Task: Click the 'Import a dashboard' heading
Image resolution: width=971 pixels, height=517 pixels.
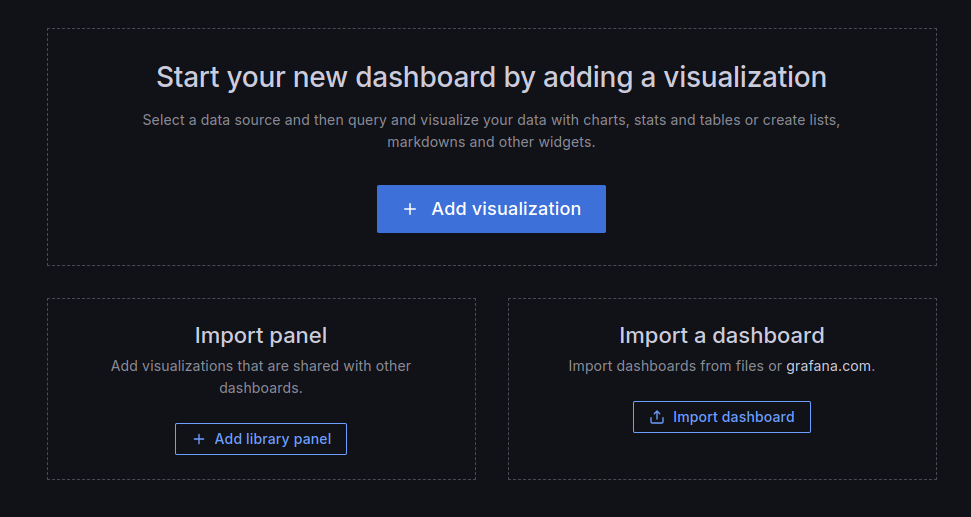Action: tap(721, 335)
